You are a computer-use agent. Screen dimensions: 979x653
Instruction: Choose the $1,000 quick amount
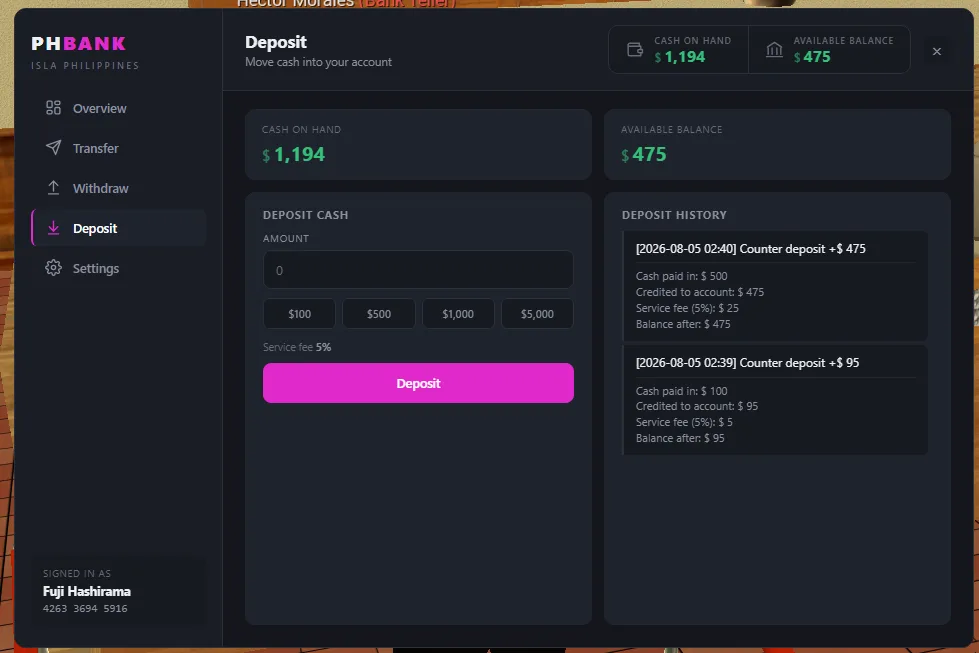click(458, 313)
